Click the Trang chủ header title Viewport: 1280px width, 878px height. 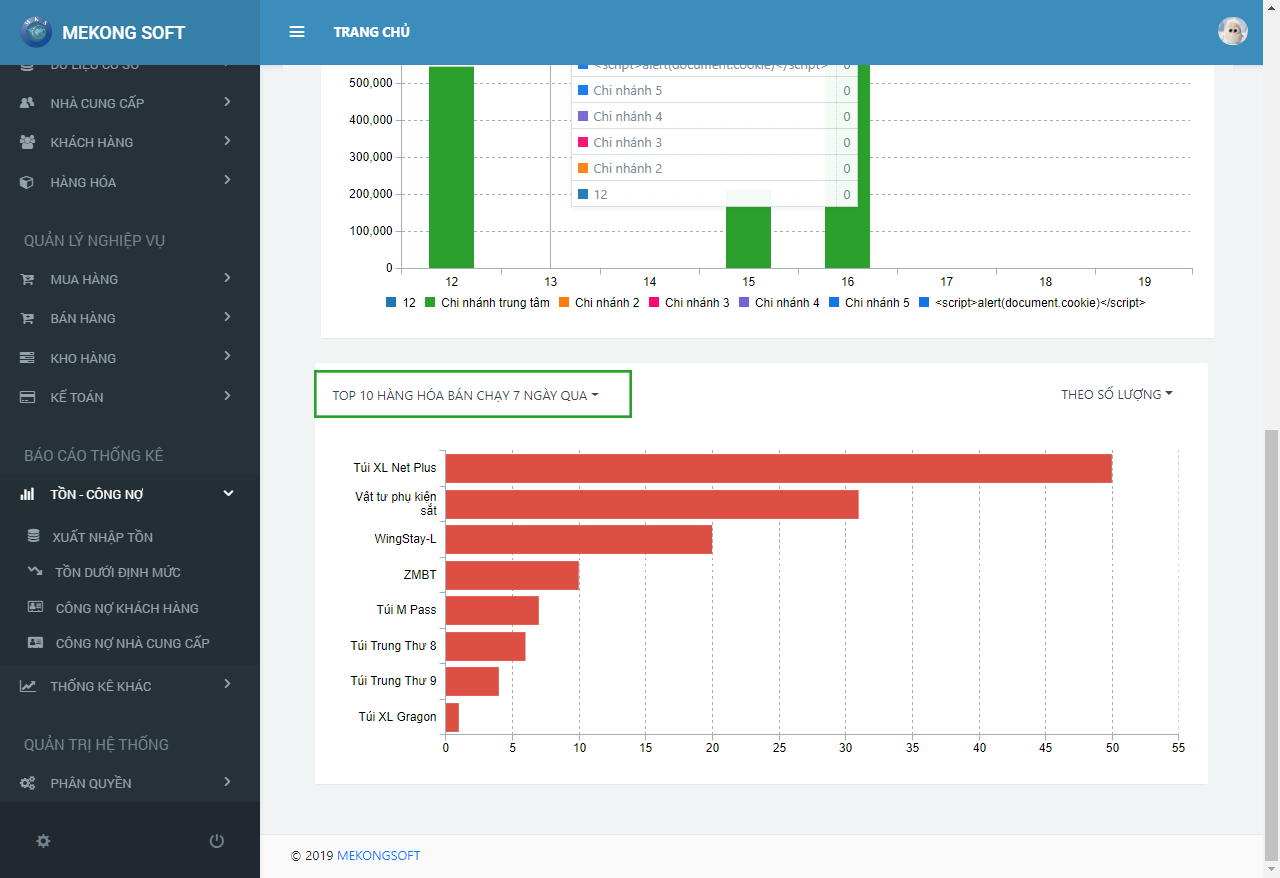coord(372,32)
